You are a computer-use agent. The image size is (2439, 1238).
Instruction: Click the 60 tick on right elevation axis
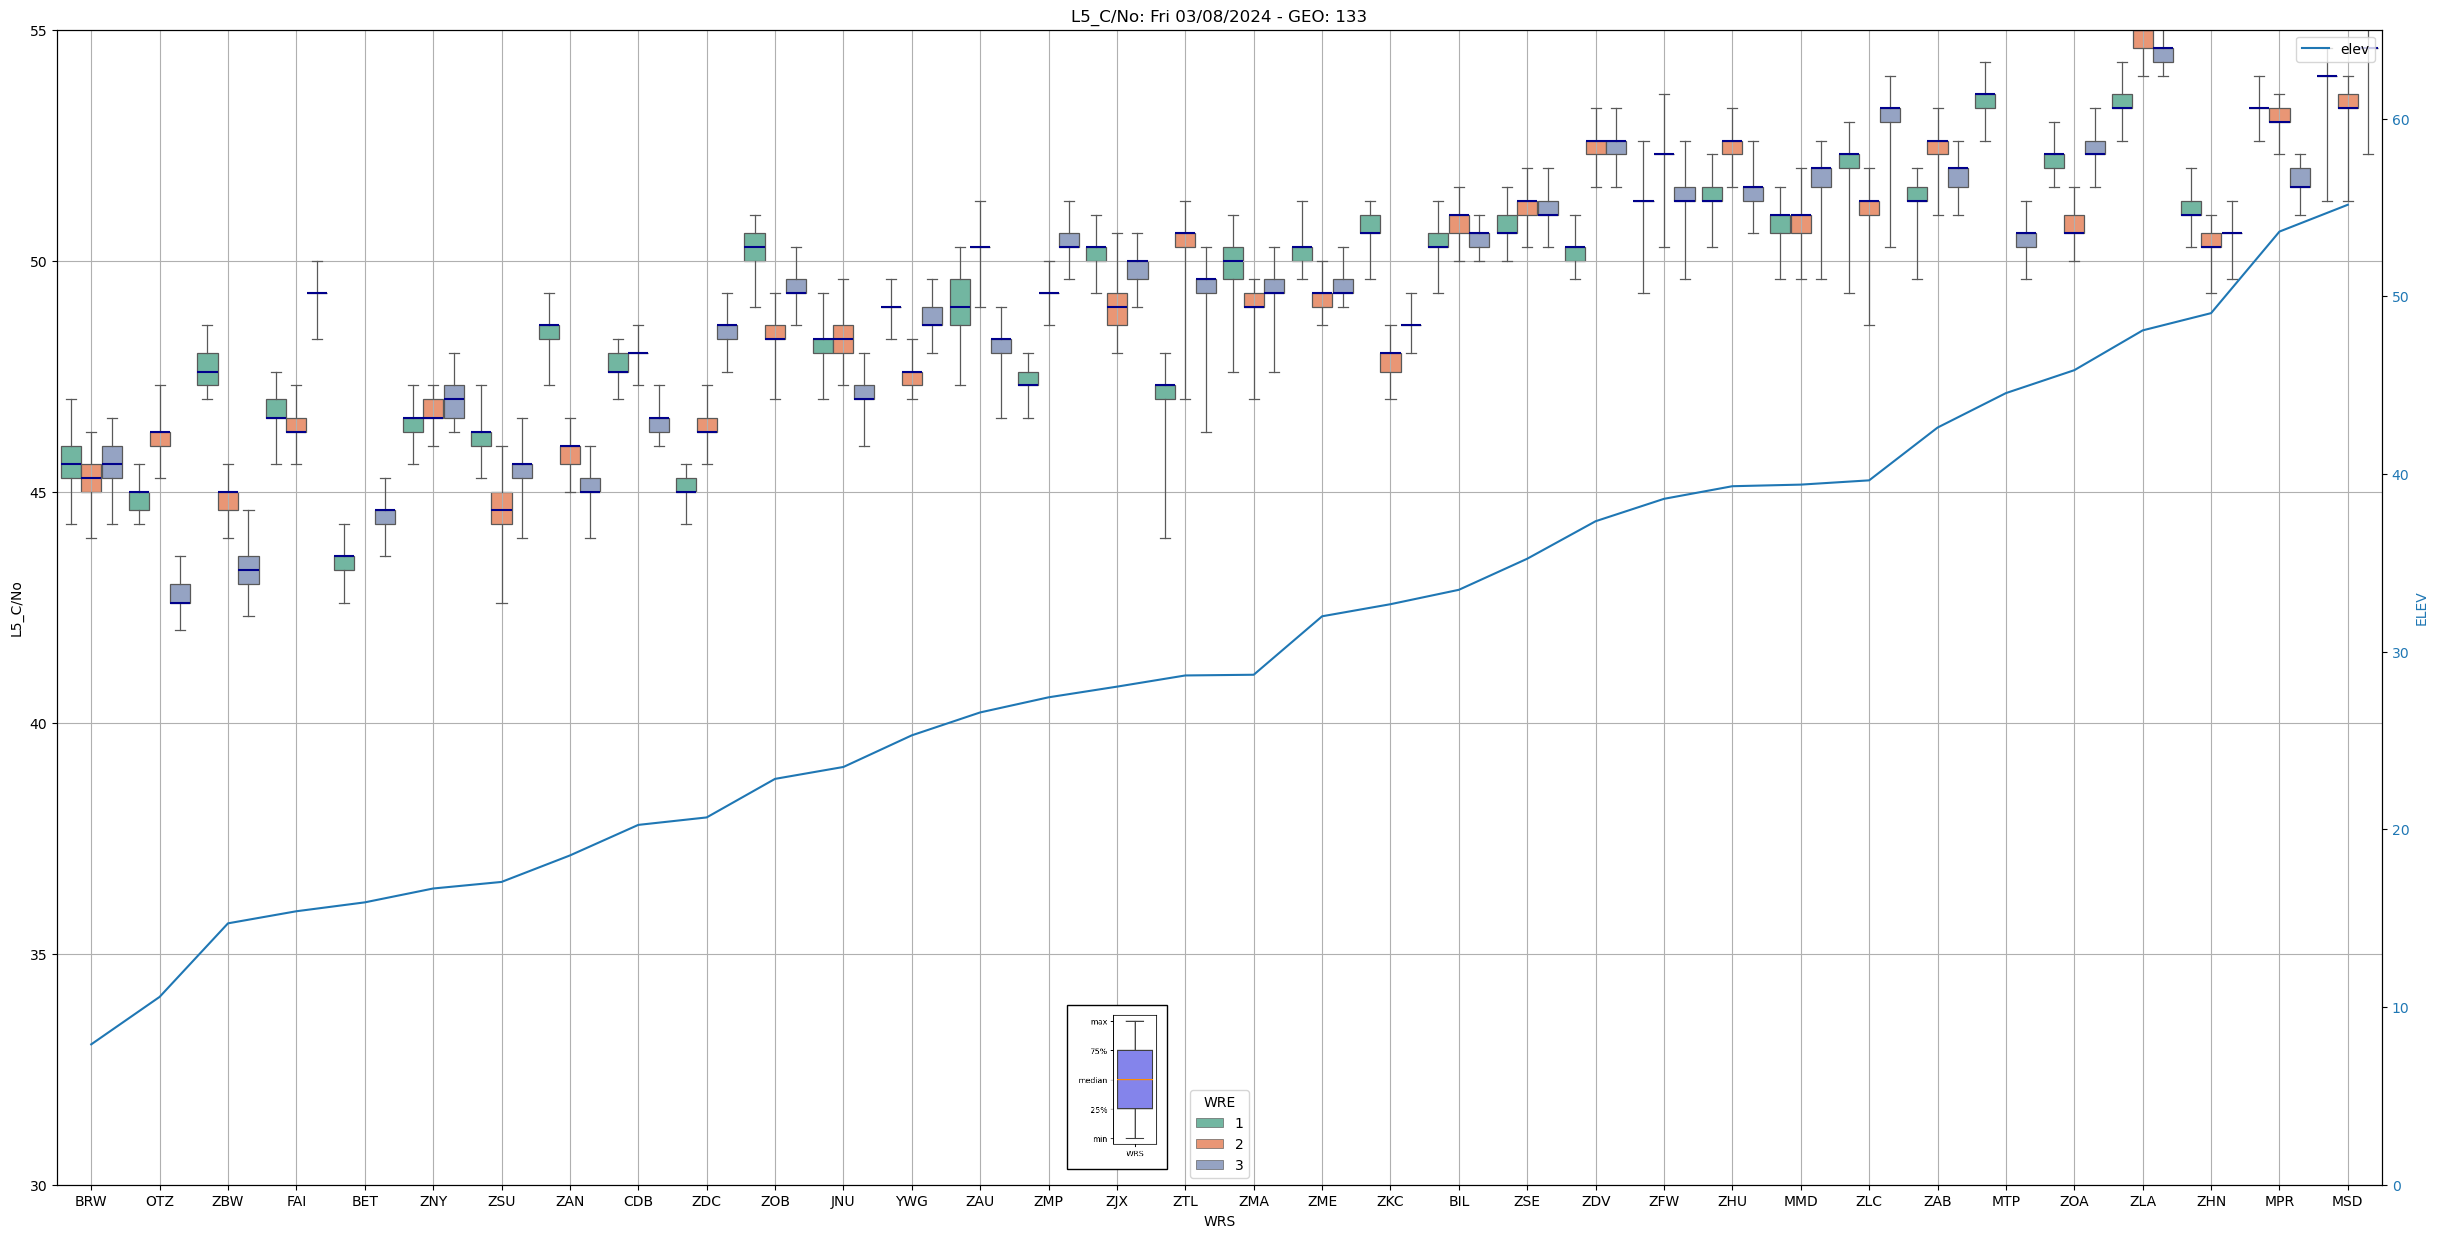[x=2399, y=120]
